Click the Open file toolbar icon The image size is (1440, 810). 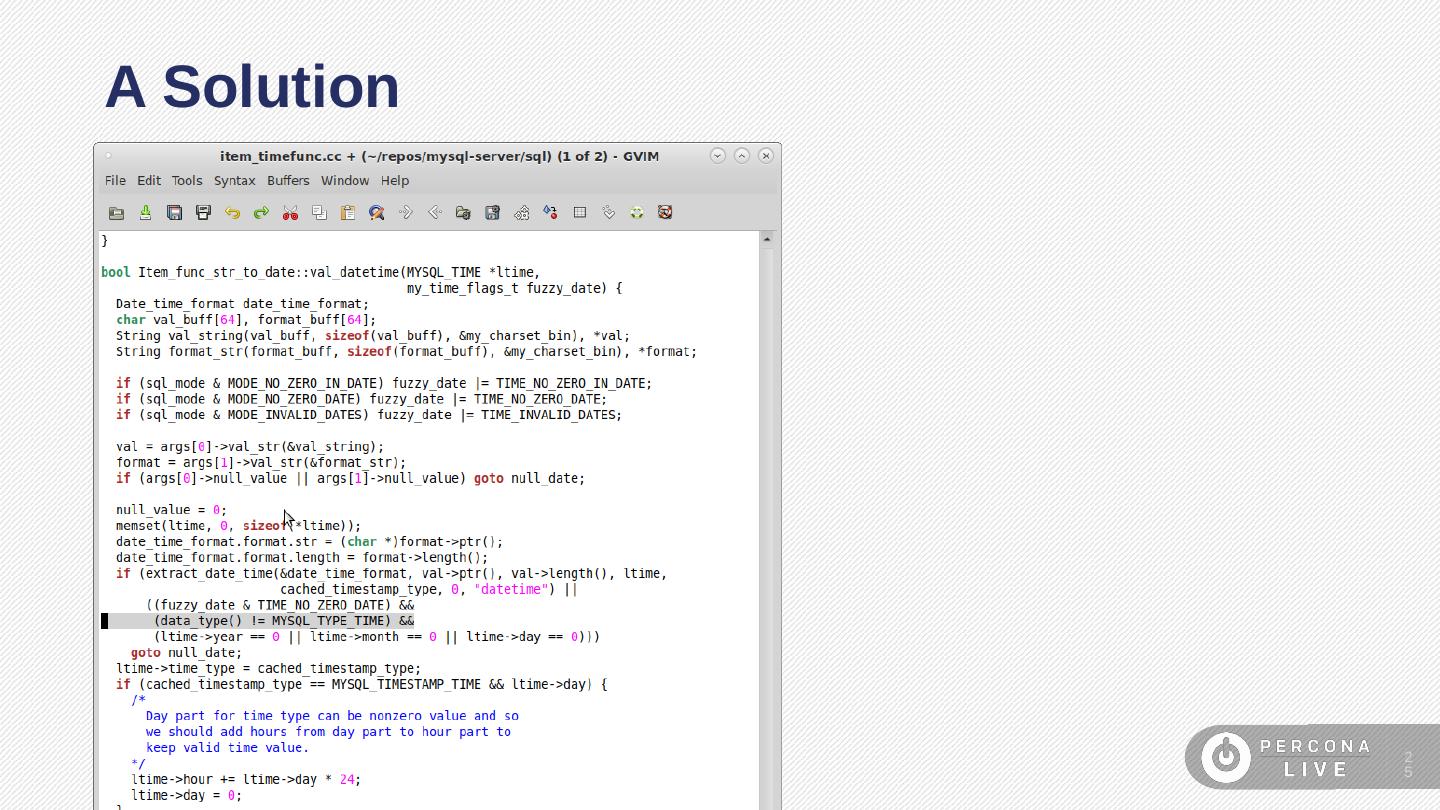(116, 213)
